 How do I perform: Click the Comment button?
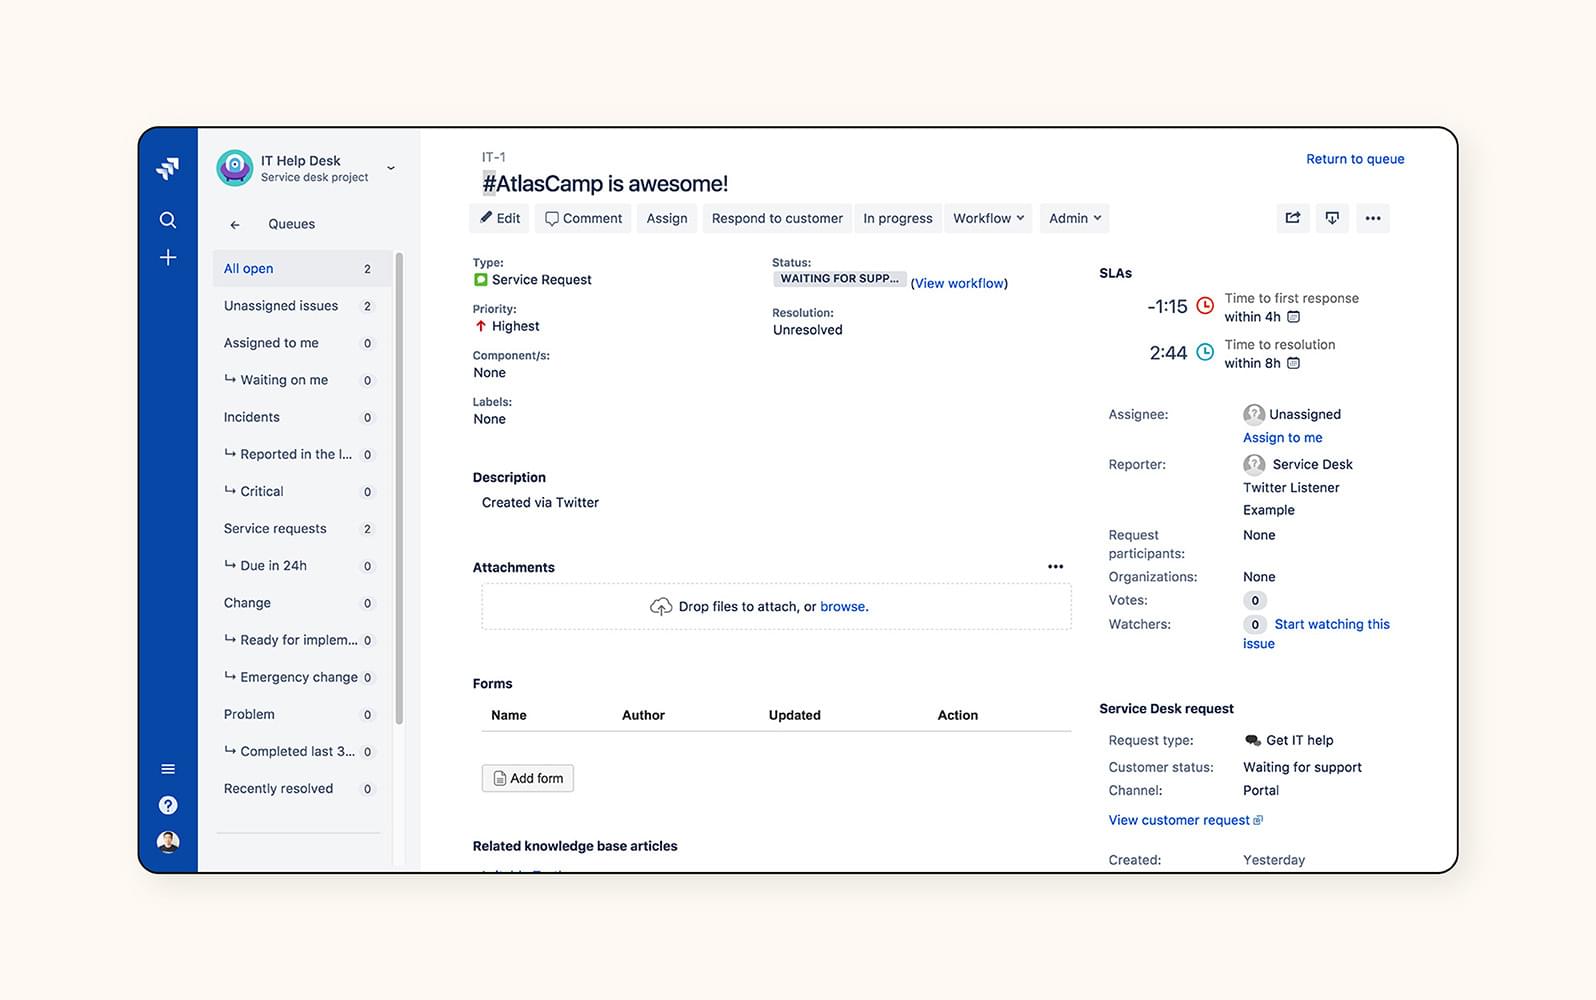point(583,218)
